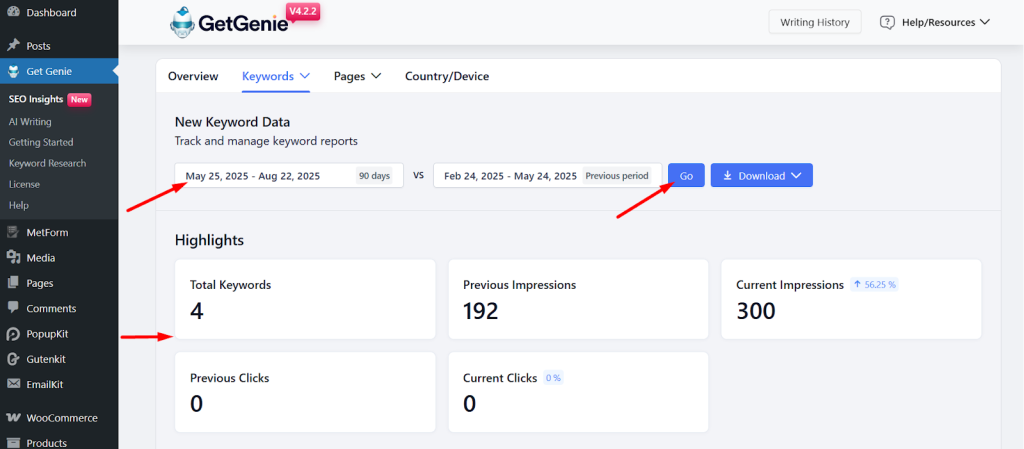
Task: Click the Track and manage keyword reports text
Action: point(266,141)
